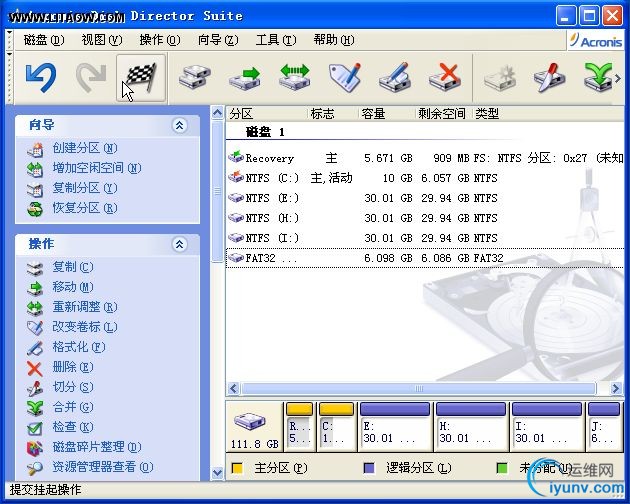Screen dimensions: 630x504
Task: Open the 向导(Z) menu
Action: point(218,40)
